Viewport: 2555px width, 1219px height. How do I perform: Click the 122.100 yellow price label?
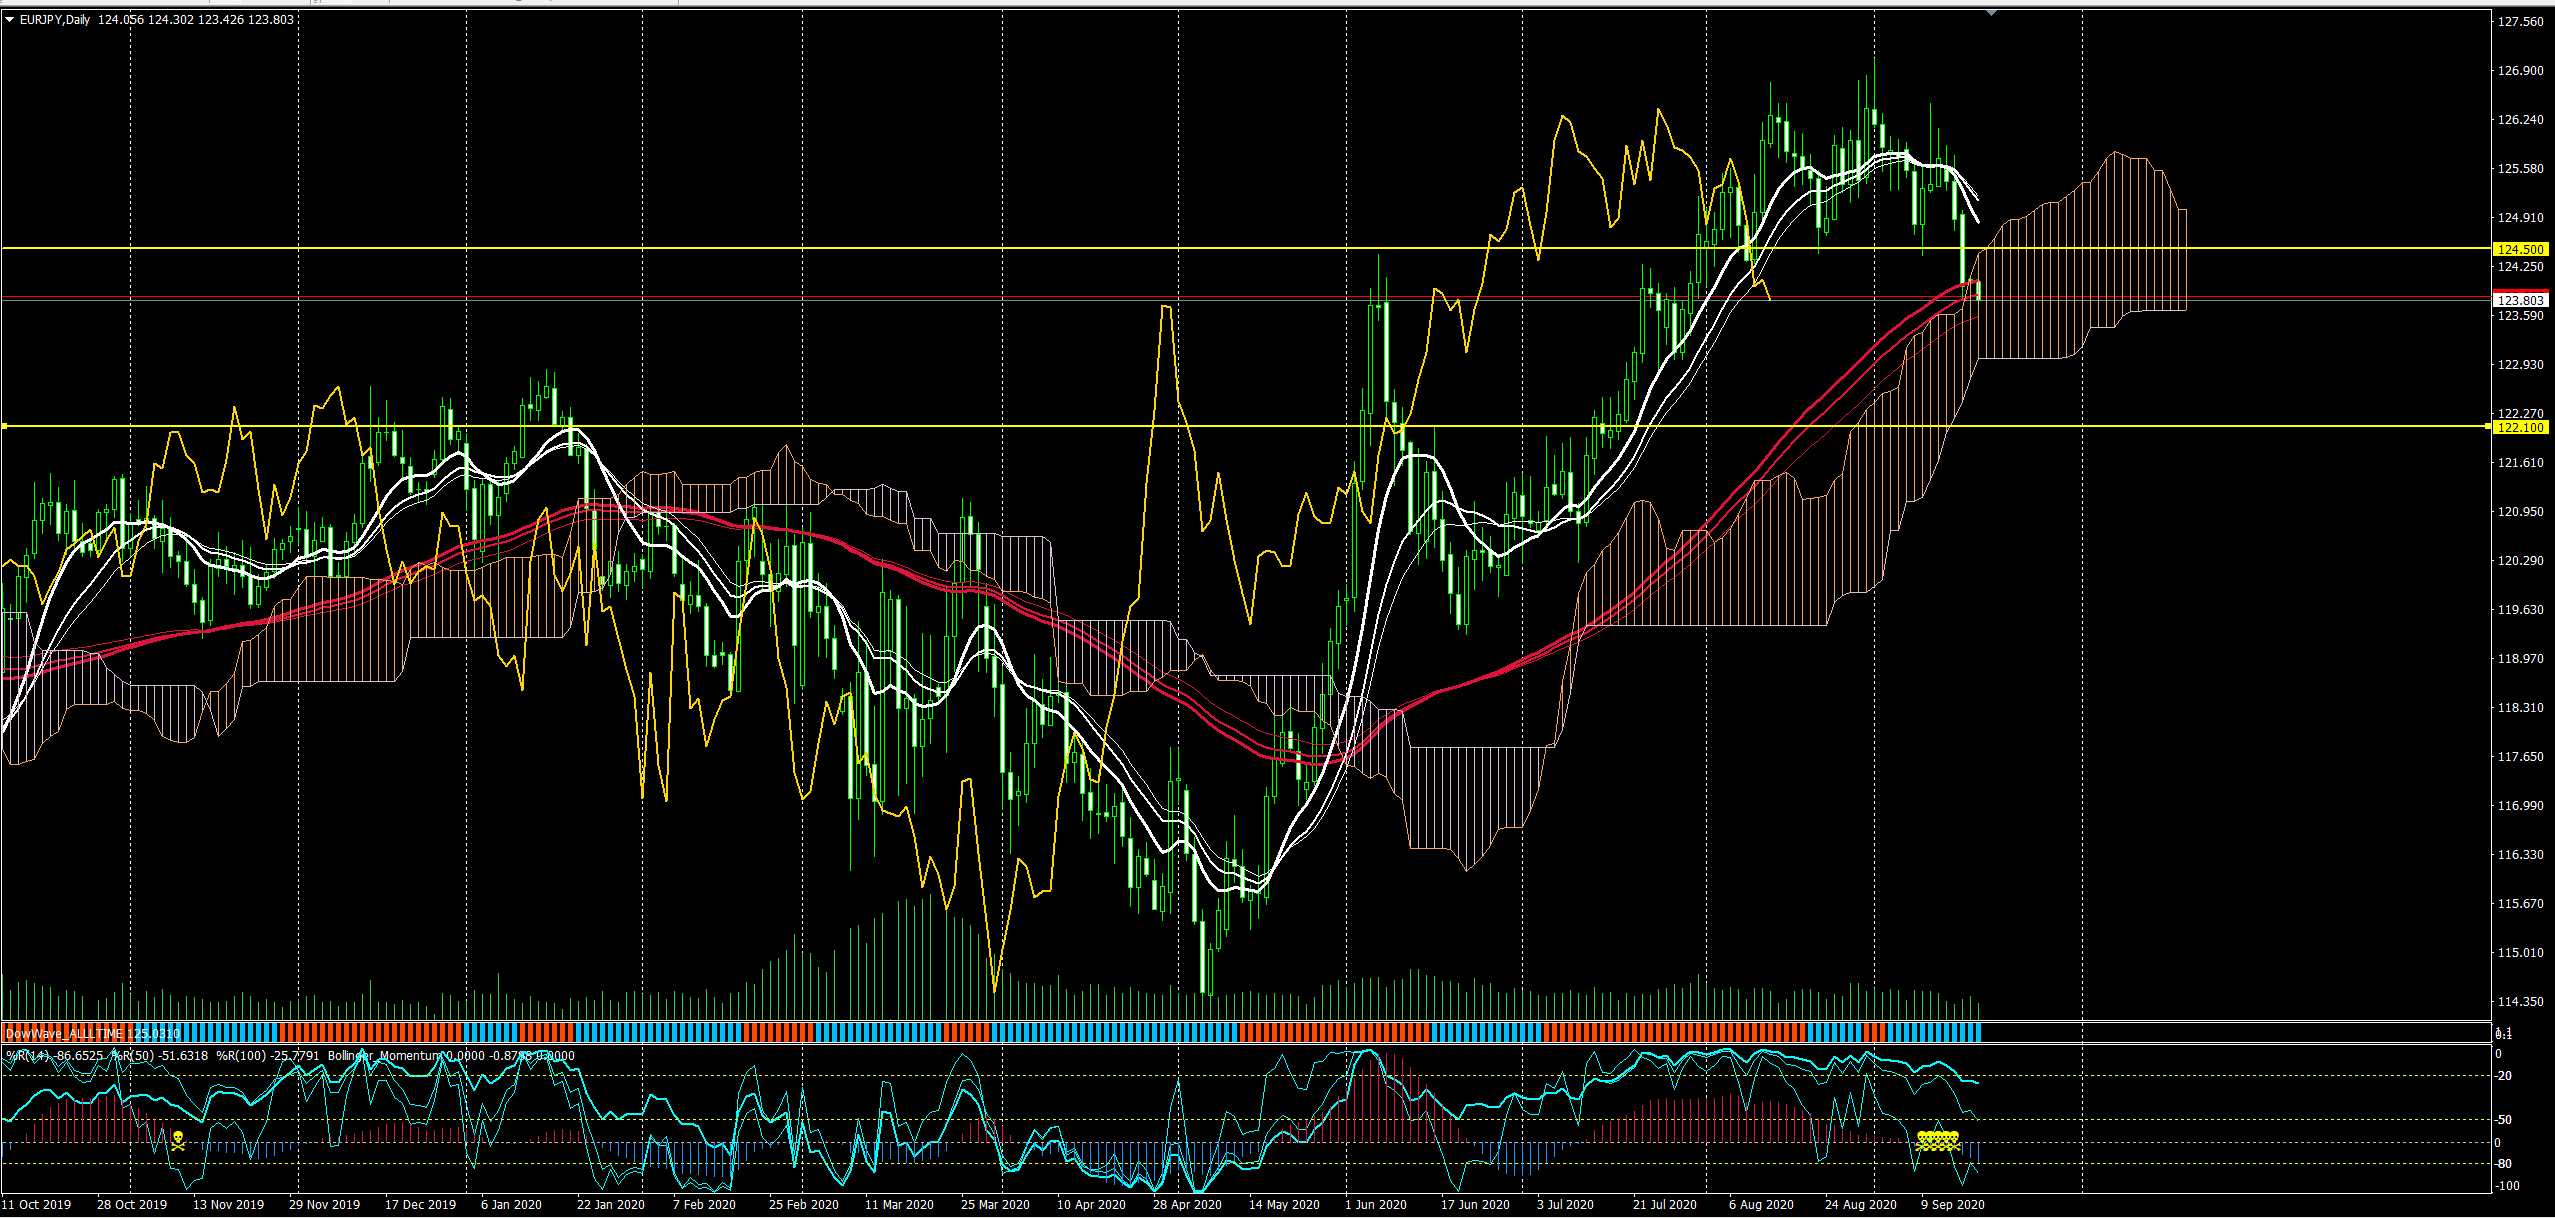coord(2519,427)
